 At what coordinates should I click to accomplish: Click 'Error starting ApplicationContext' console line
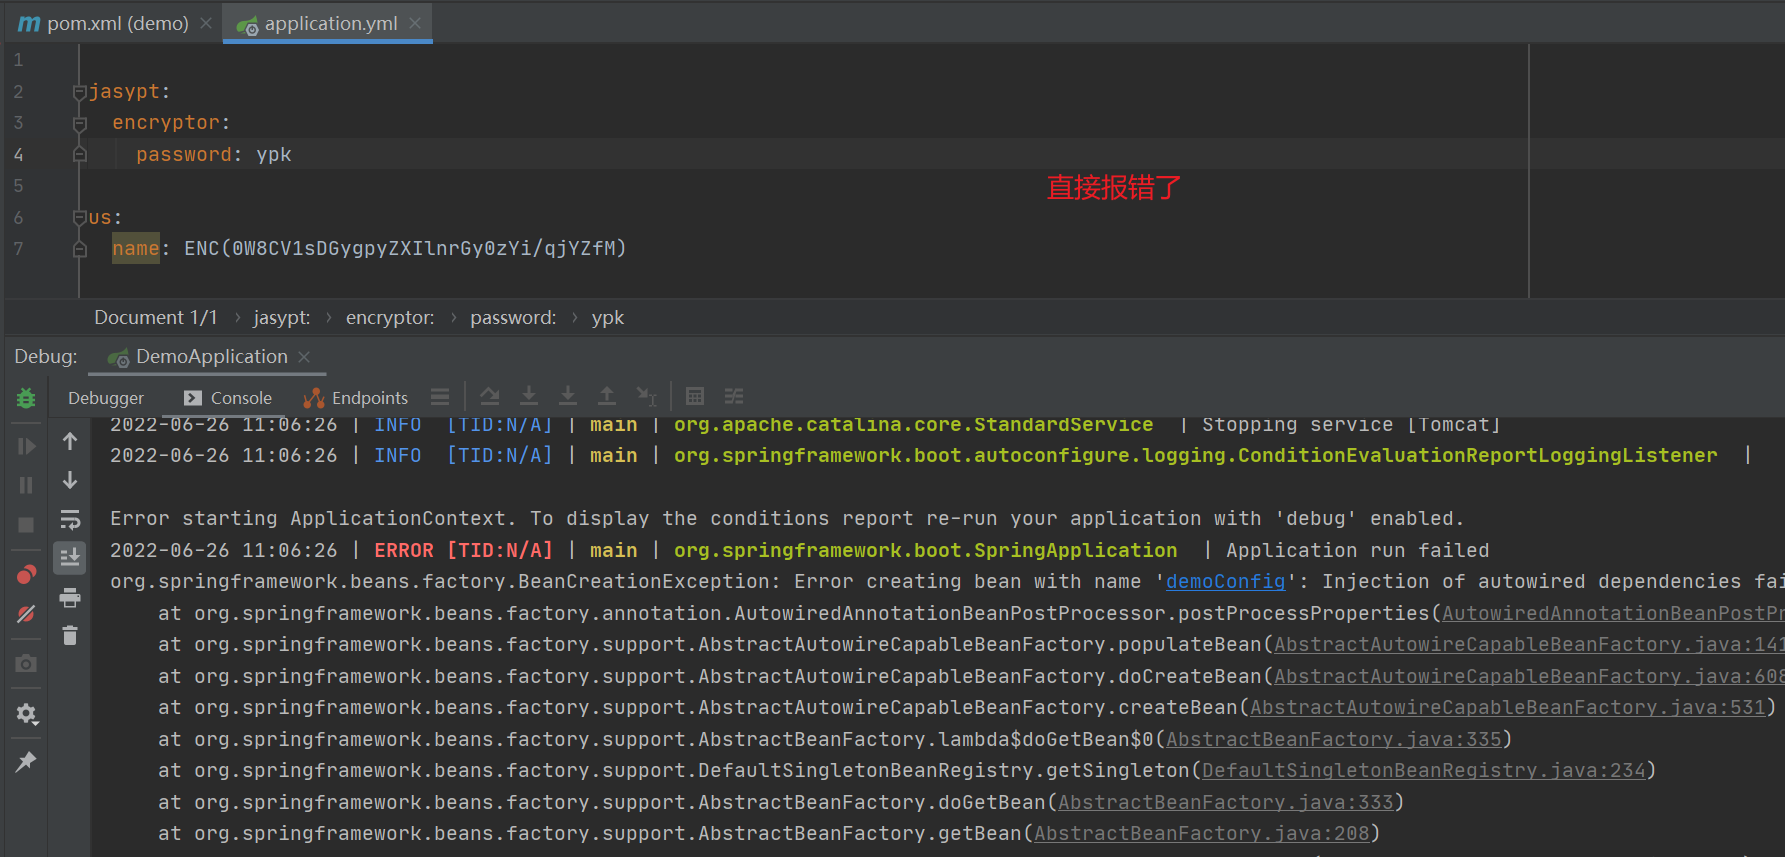point(787,519)
